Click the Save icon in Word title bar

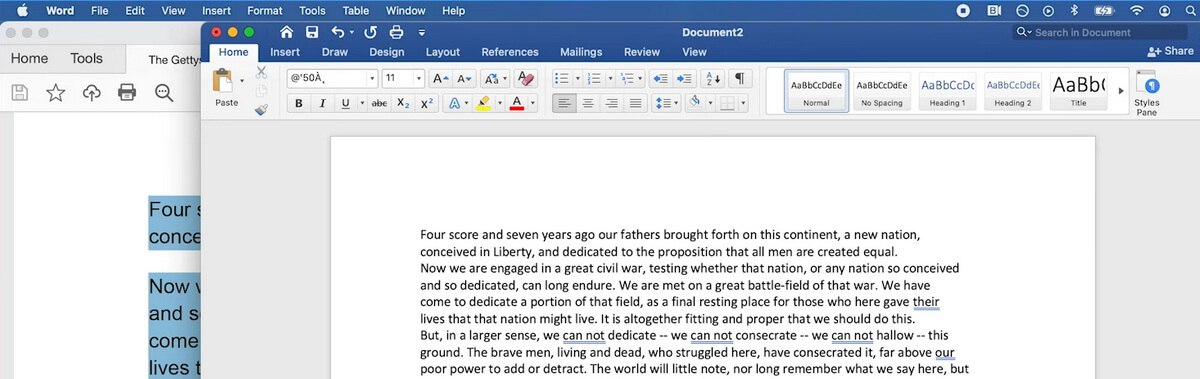[312, 33]
